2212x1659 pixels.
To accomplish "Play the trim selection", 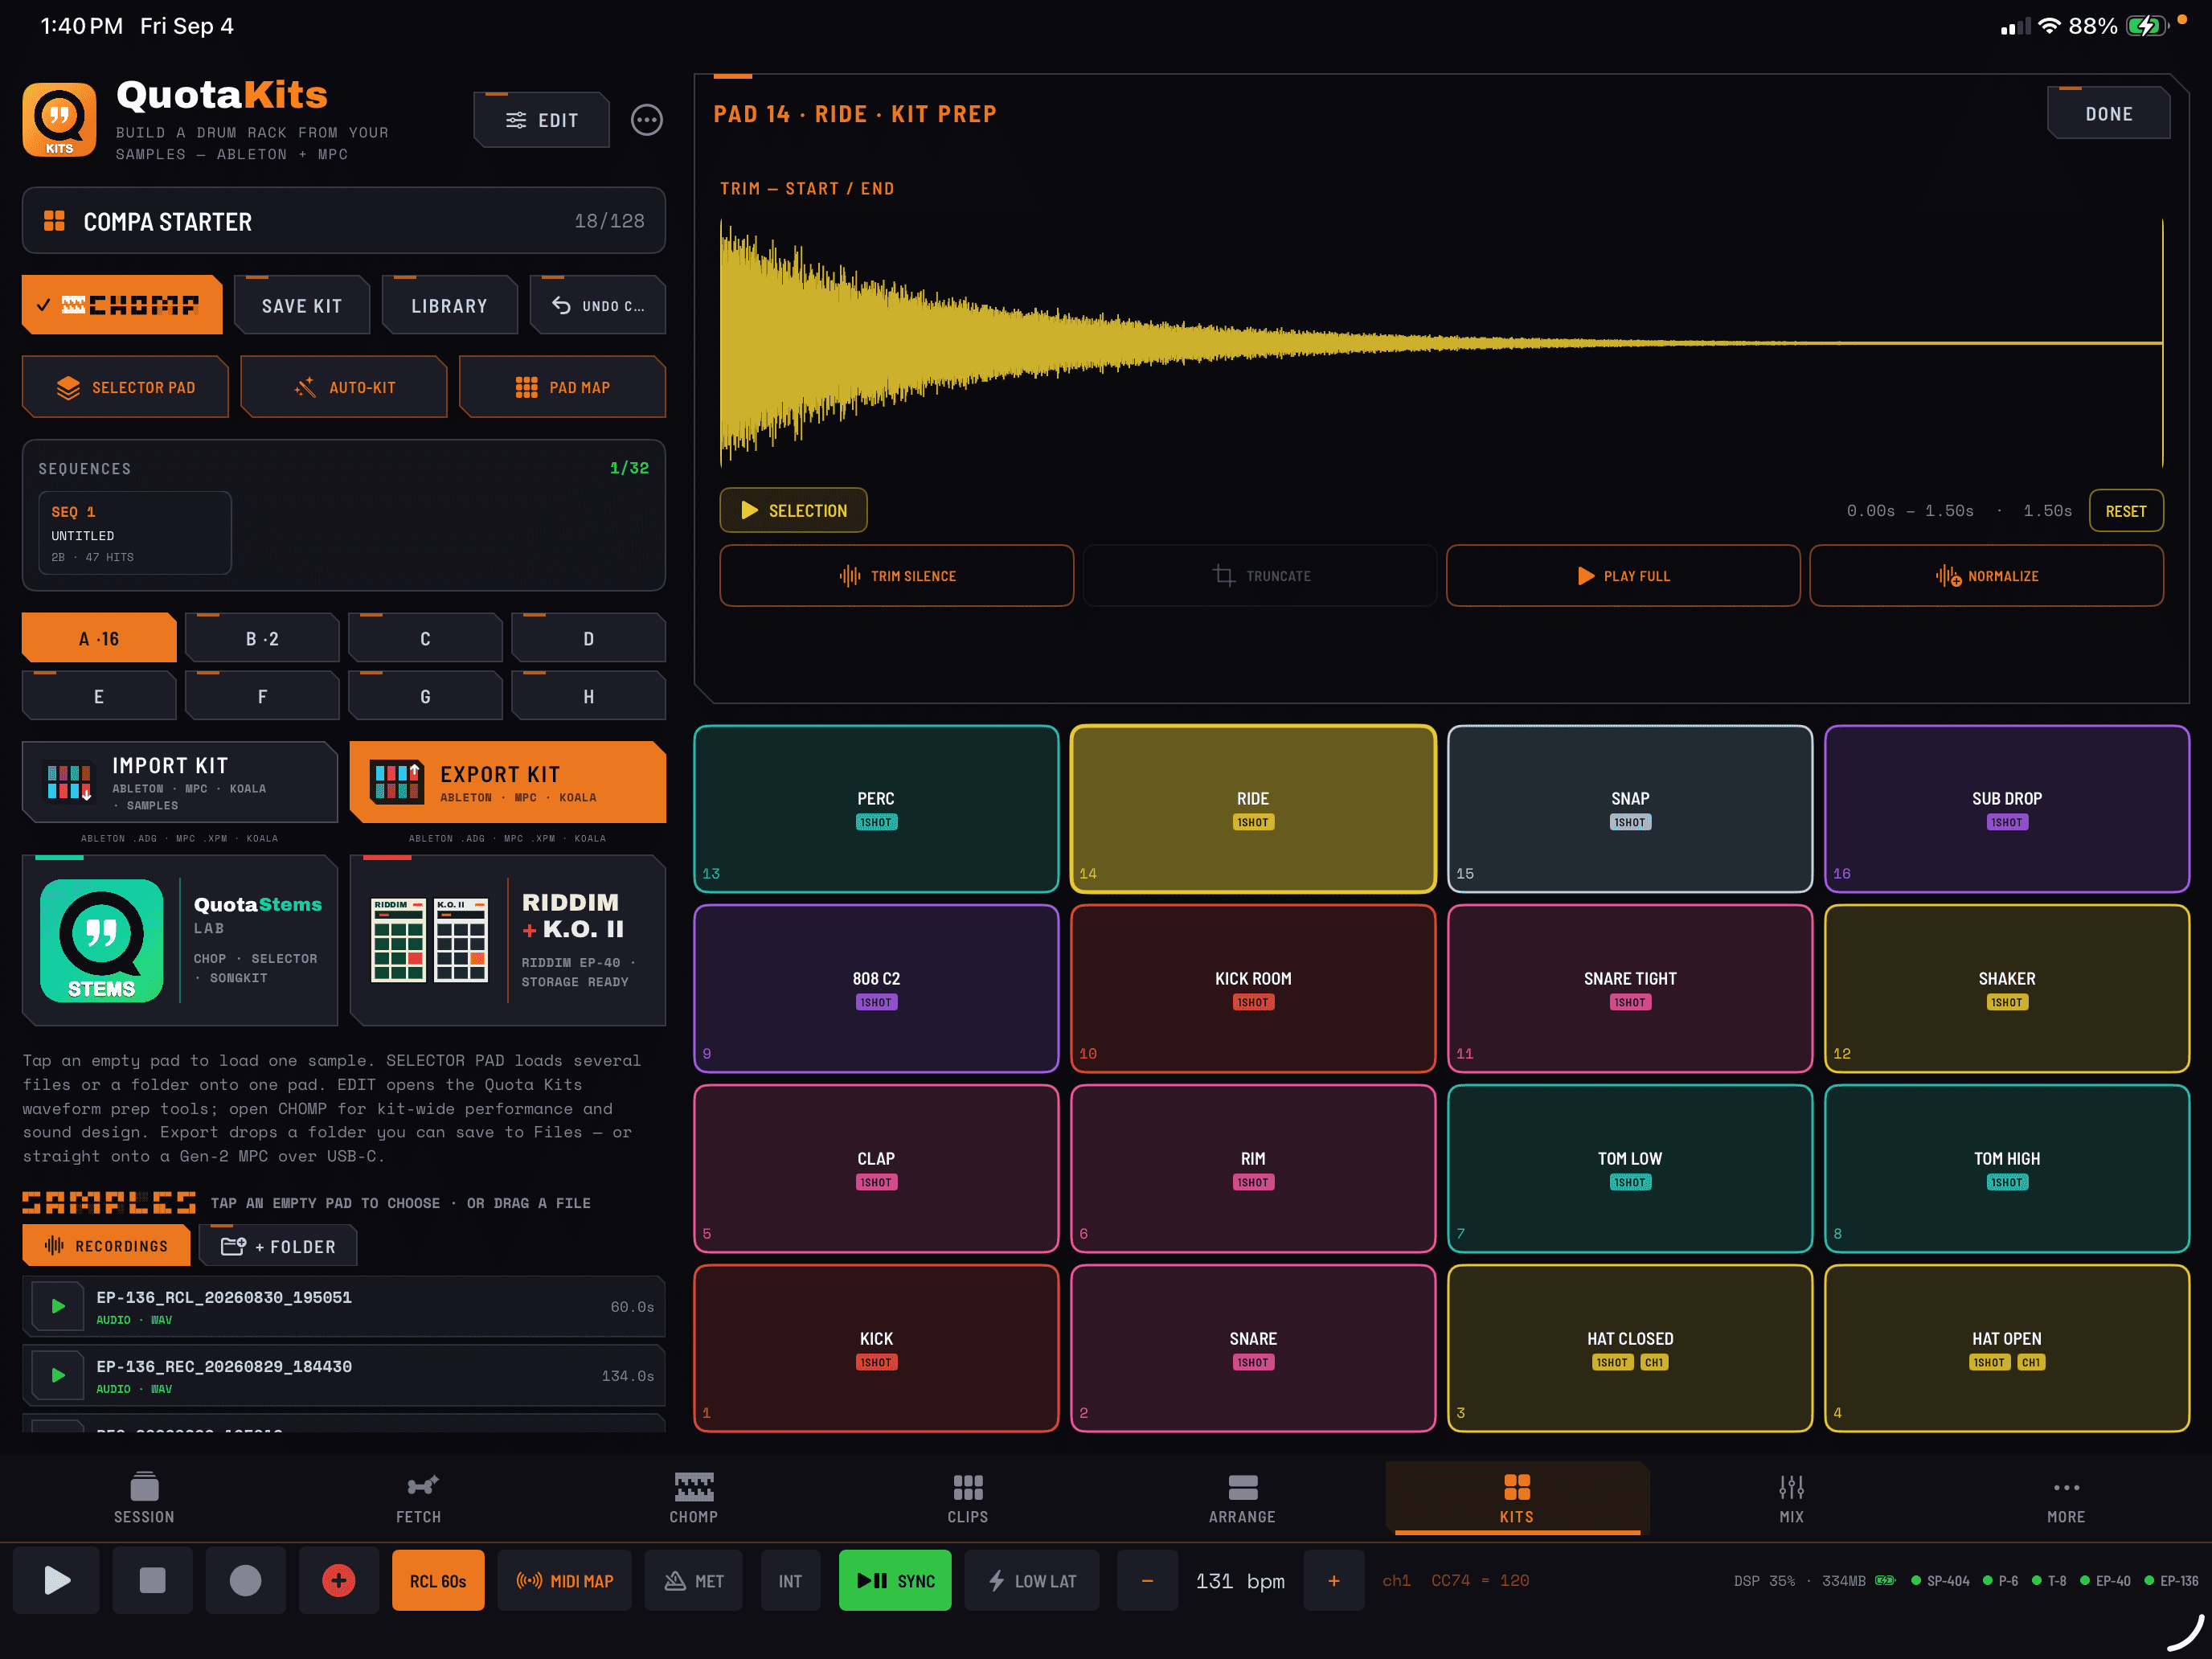I will pos(794,510).
